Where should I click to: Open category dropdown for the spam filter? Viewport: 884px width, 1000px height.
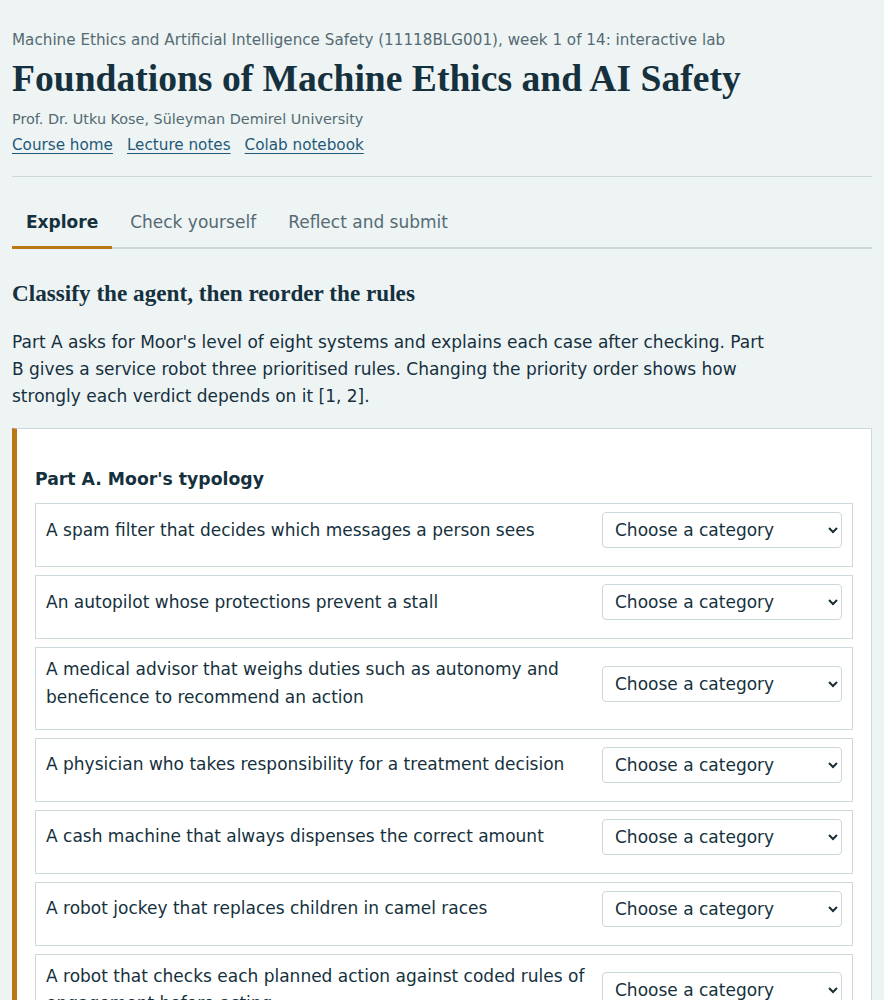pos(722,530)
